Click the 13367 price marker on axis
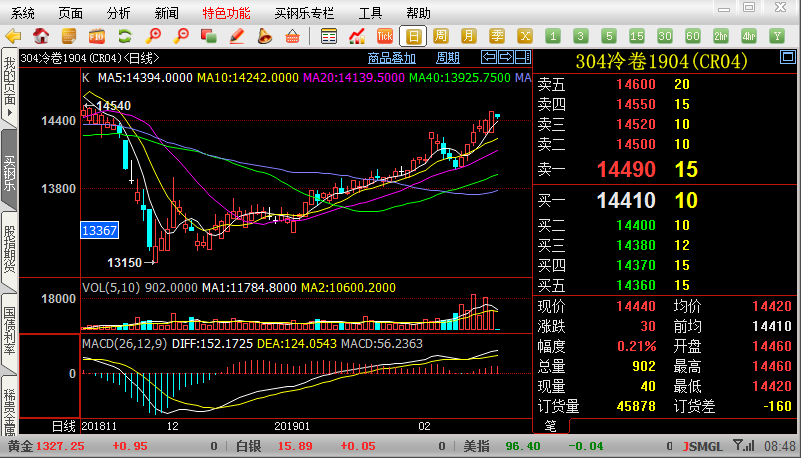The width and height of the screenshot is (801, 458). [x=100, y=231]
